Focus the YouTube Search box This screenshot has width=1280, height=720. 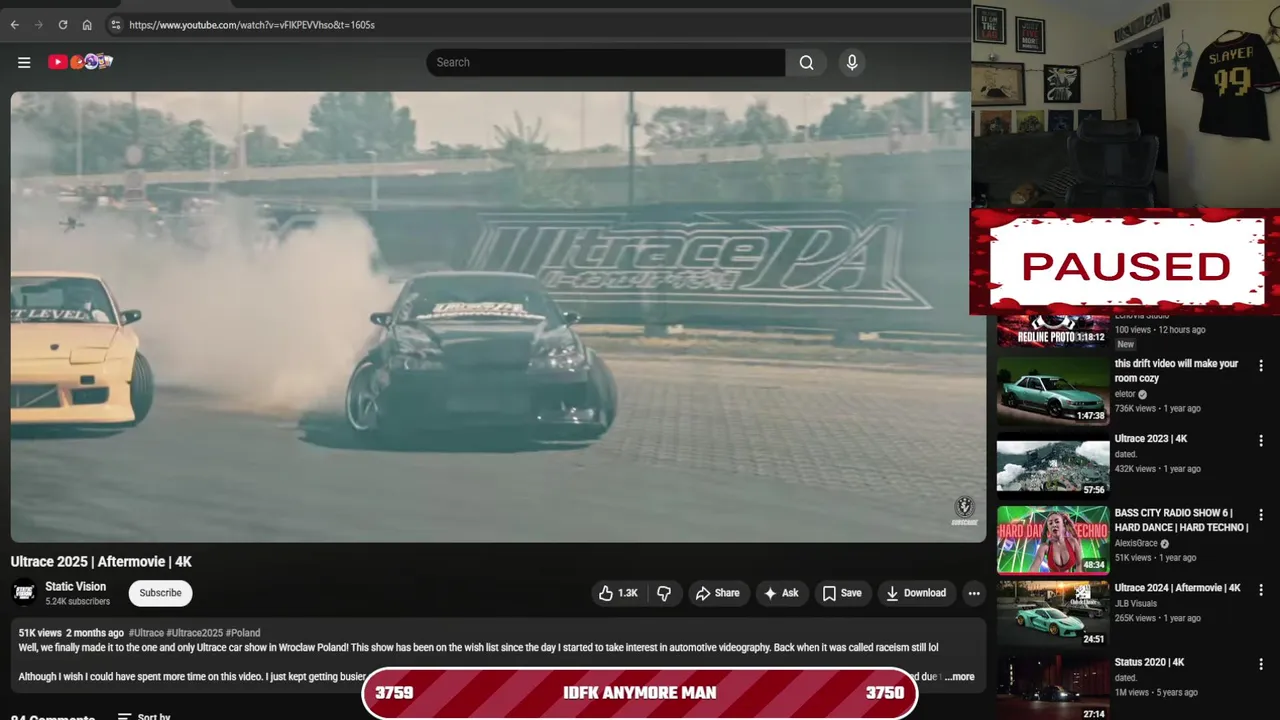[606, 62]
